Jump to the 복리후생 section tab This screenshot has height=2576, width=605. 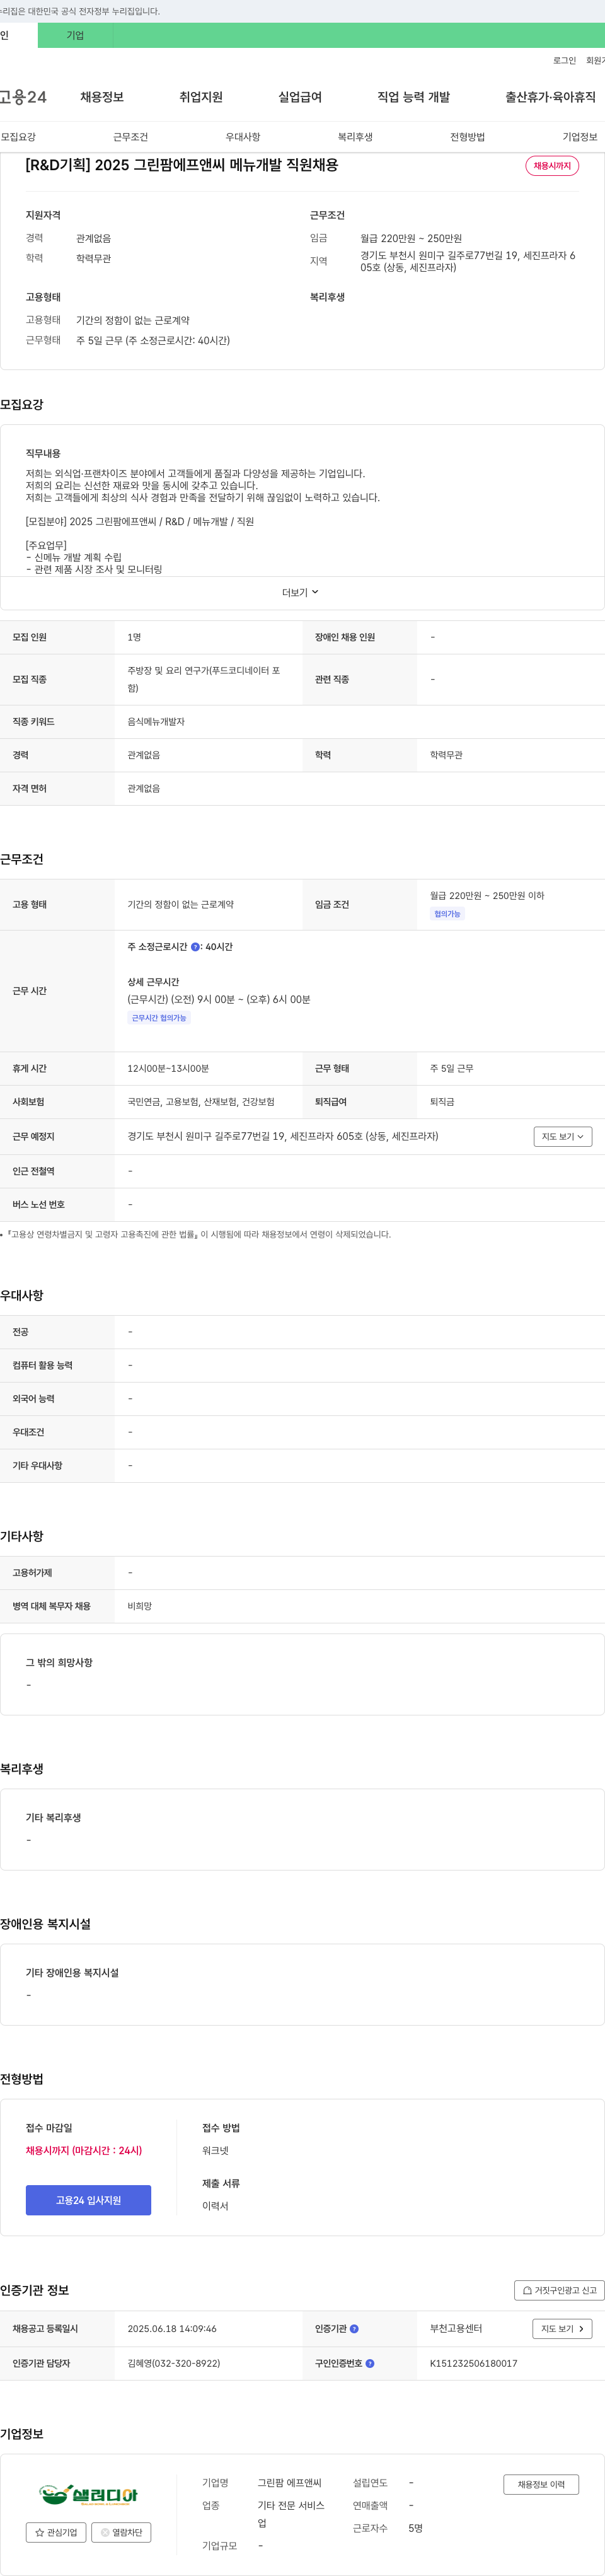pyautogui.click(x=355, y=137)
